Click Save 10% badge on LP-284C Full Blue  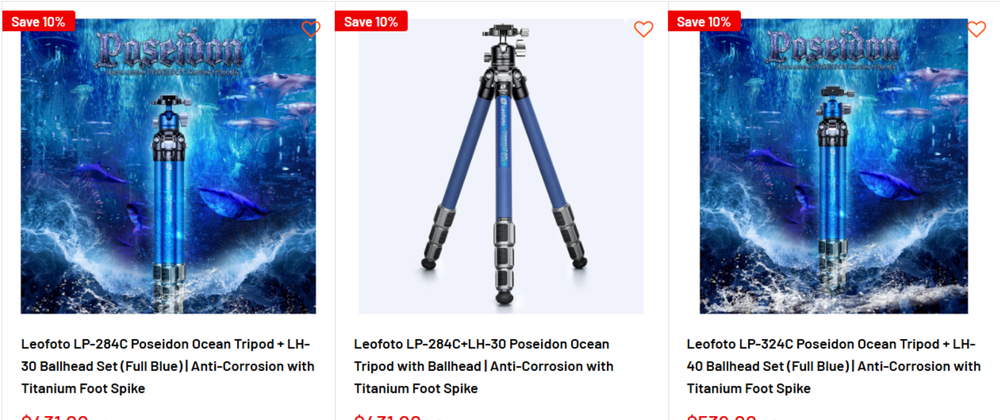click(x=38, y=21)
